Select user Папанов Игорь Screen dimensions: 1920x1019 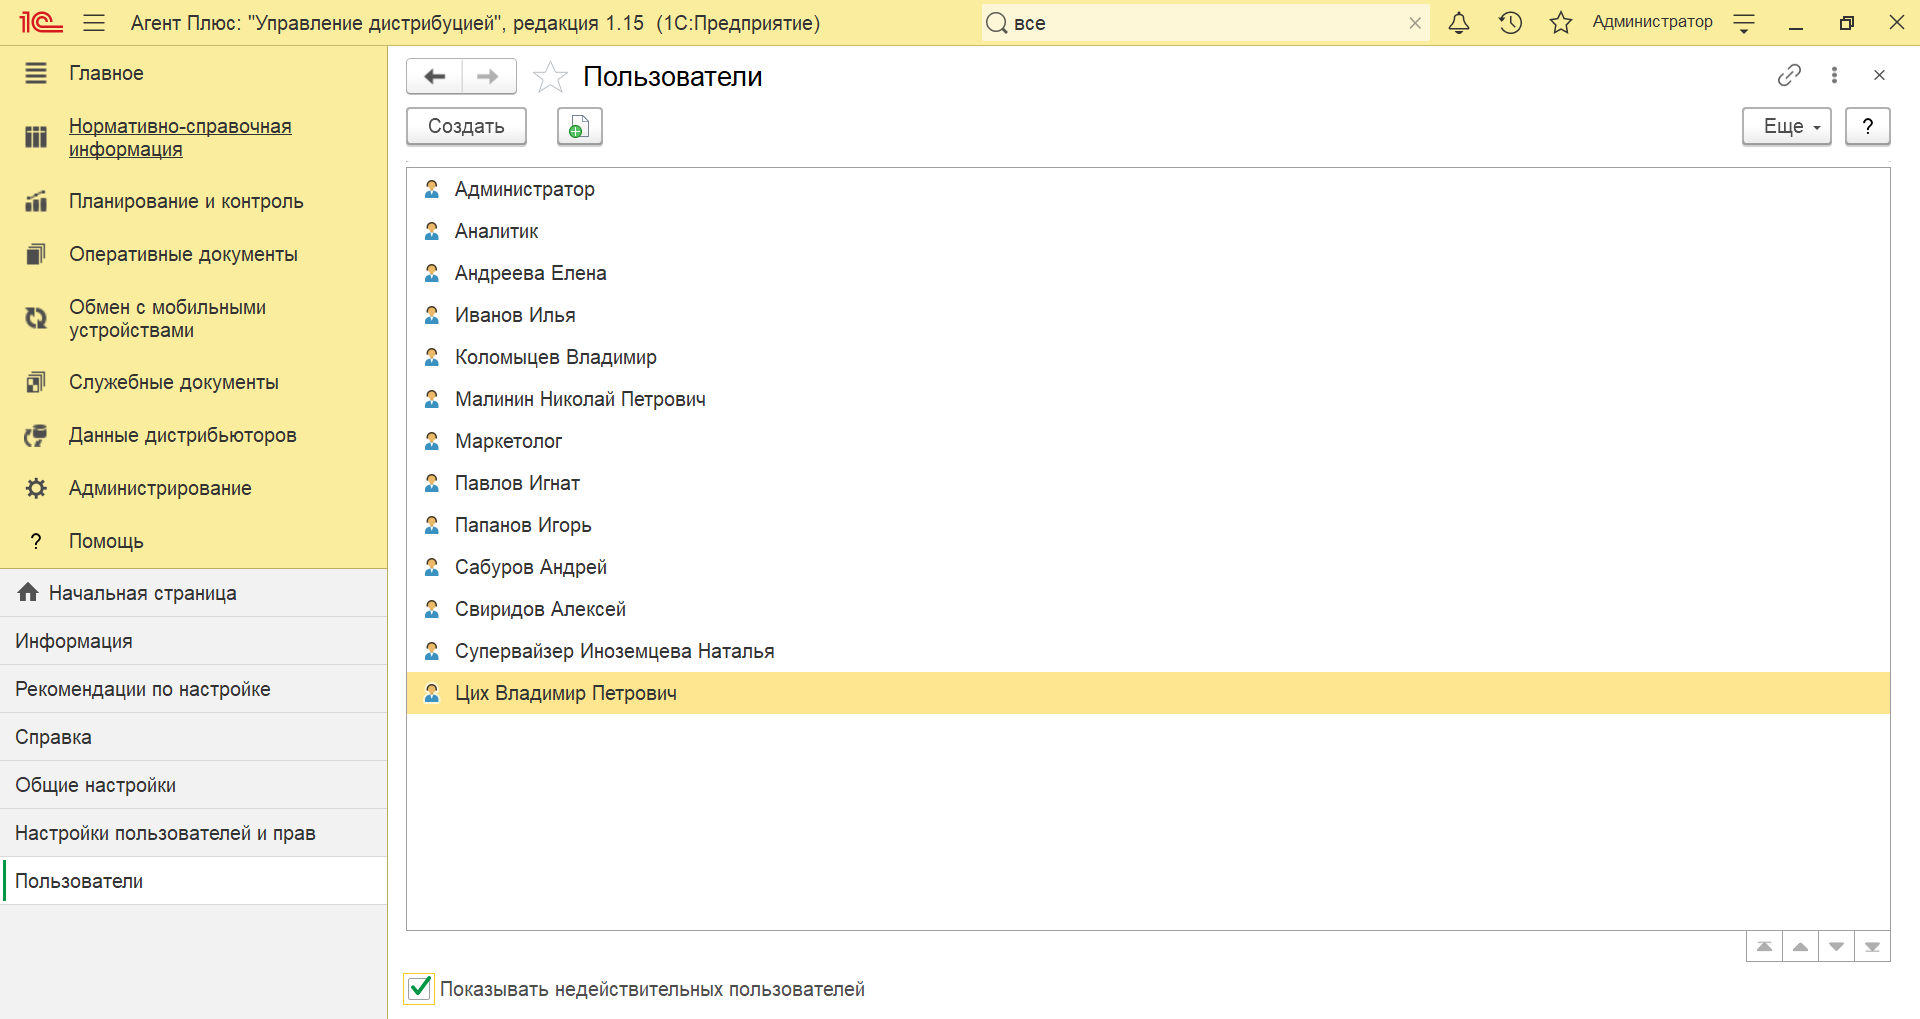click(1148, 525)
